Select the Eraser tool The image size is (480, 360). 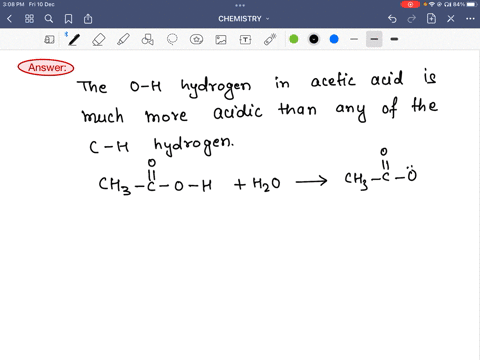coord(98,40)
